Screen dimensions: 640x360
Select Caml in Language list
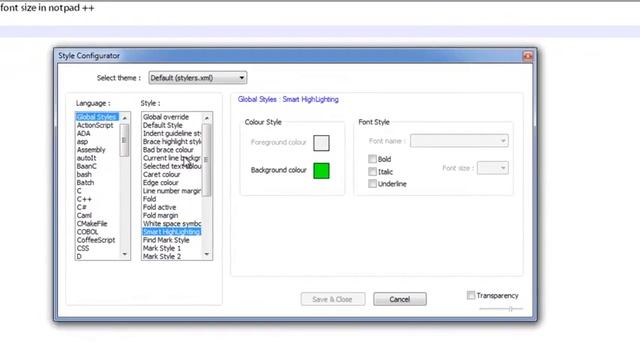(x=84, y=216)
